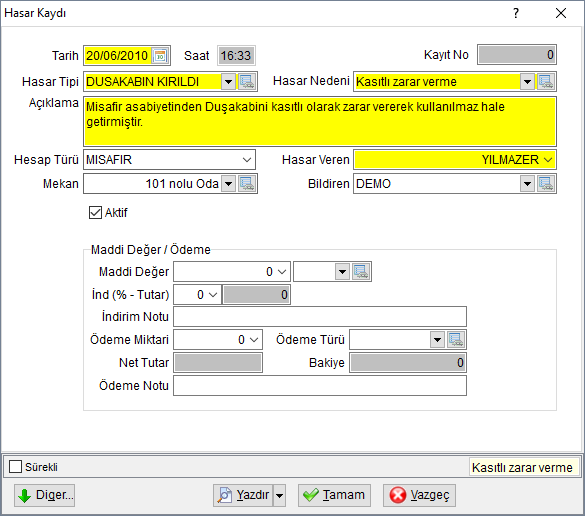Expand the Hasar Tipi dropdown

(228, 81)
